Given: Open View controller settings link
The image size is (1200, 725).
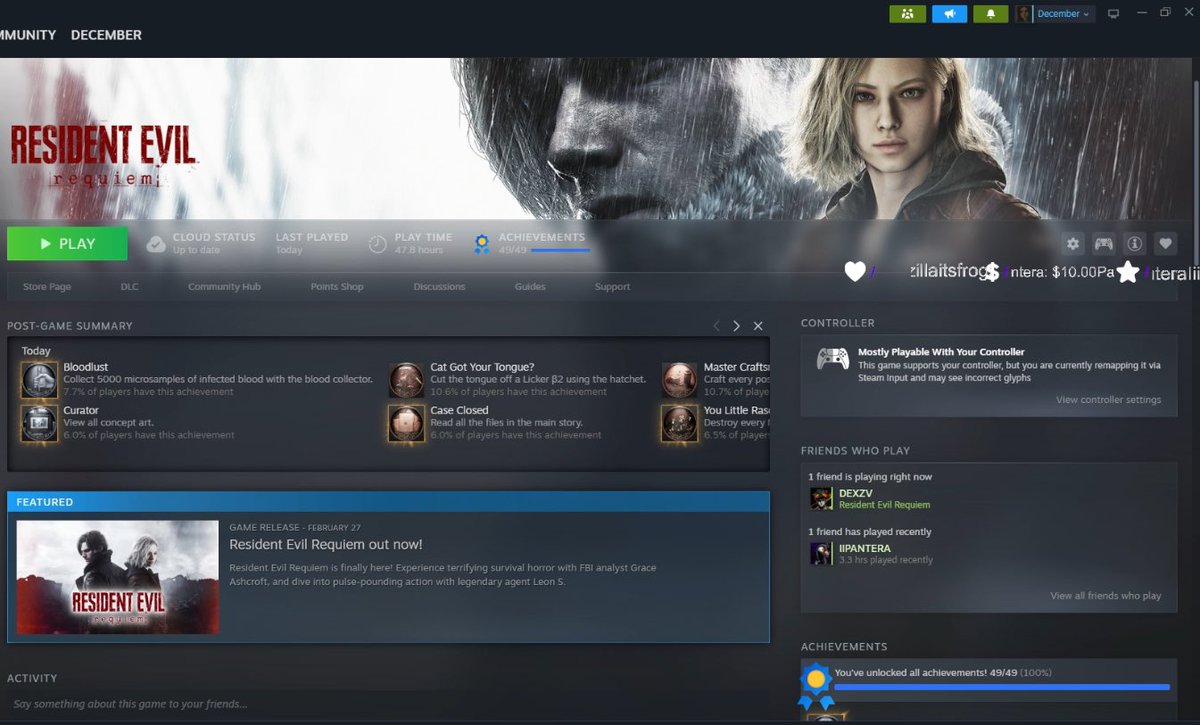Looking at the screenshot, I should (x=1108, y=400).
